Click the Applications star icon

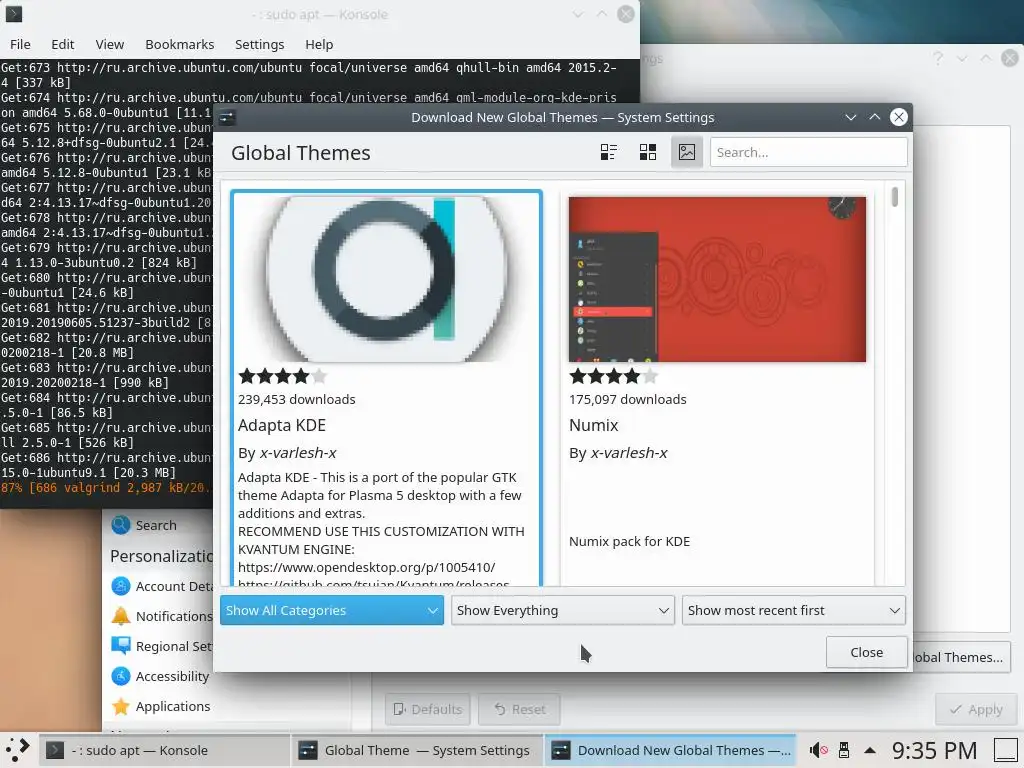coord(121,706)
